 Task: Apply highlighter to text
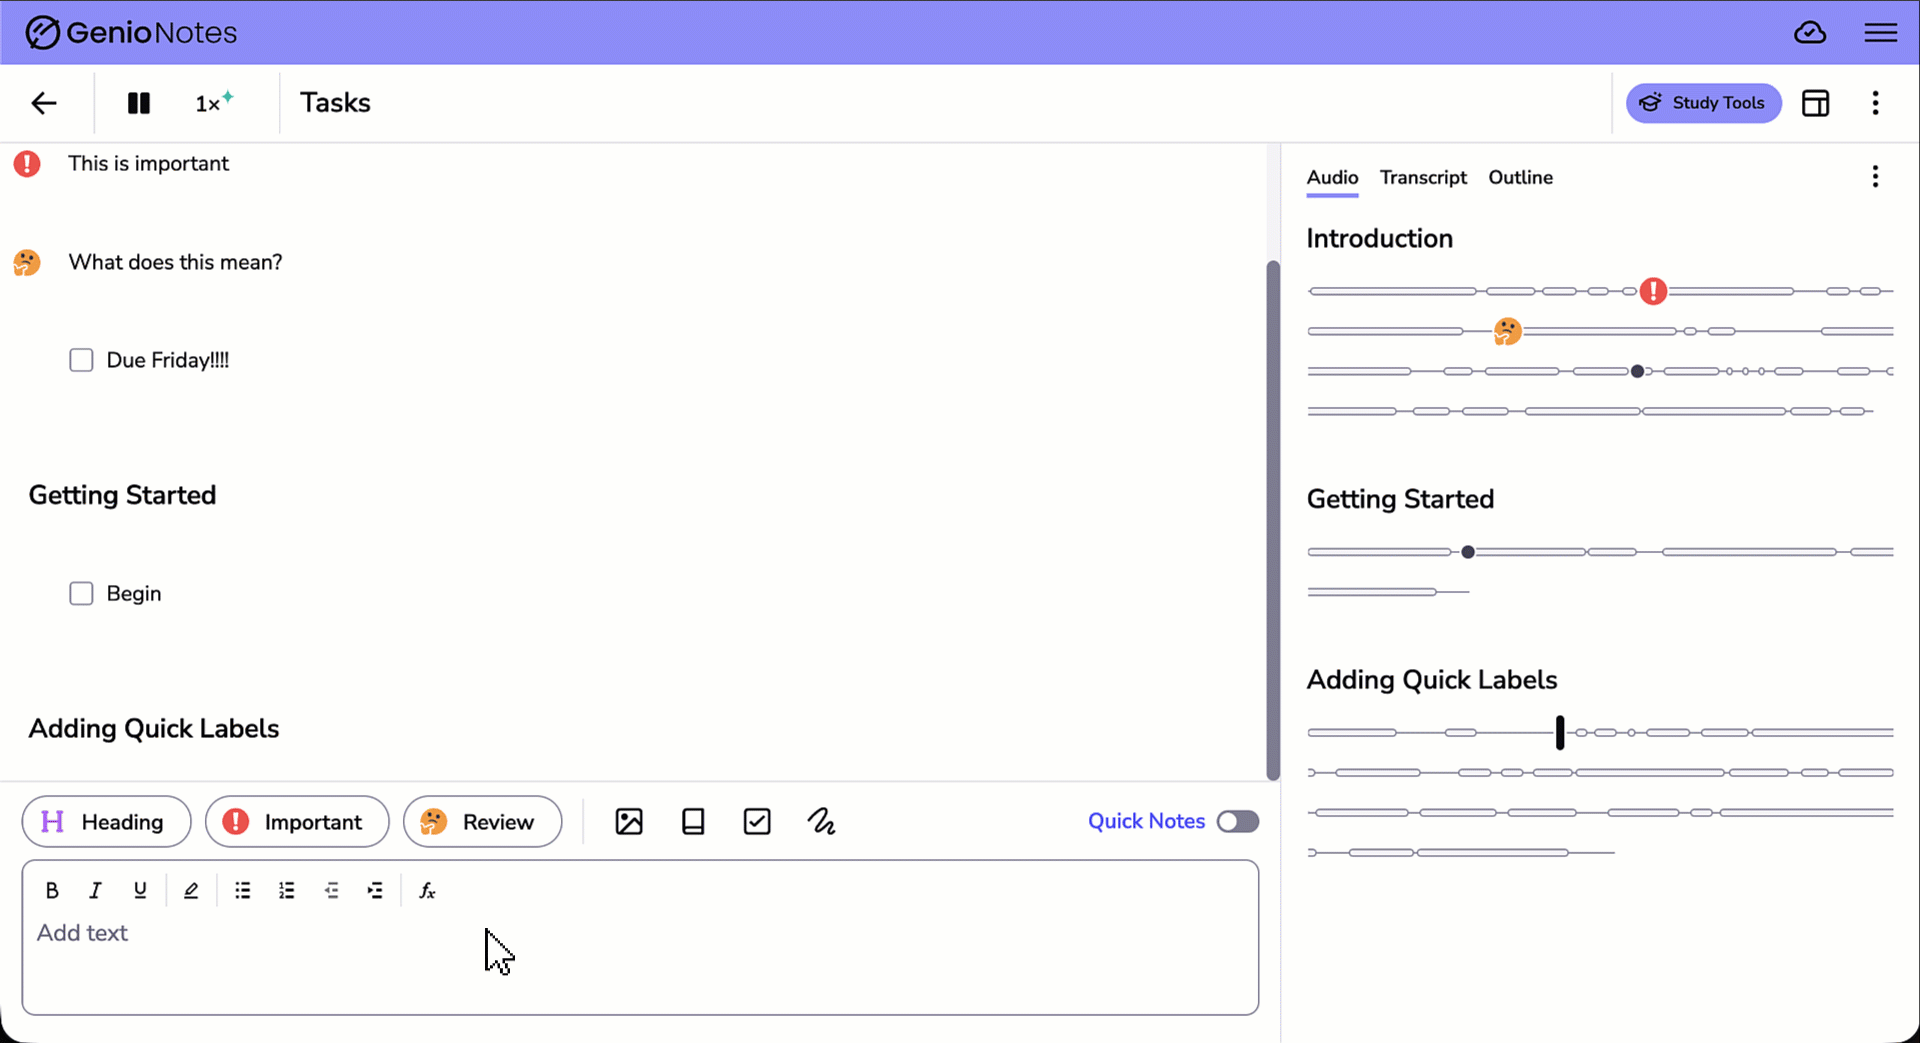pyautogui.click(x=191, y=891)
